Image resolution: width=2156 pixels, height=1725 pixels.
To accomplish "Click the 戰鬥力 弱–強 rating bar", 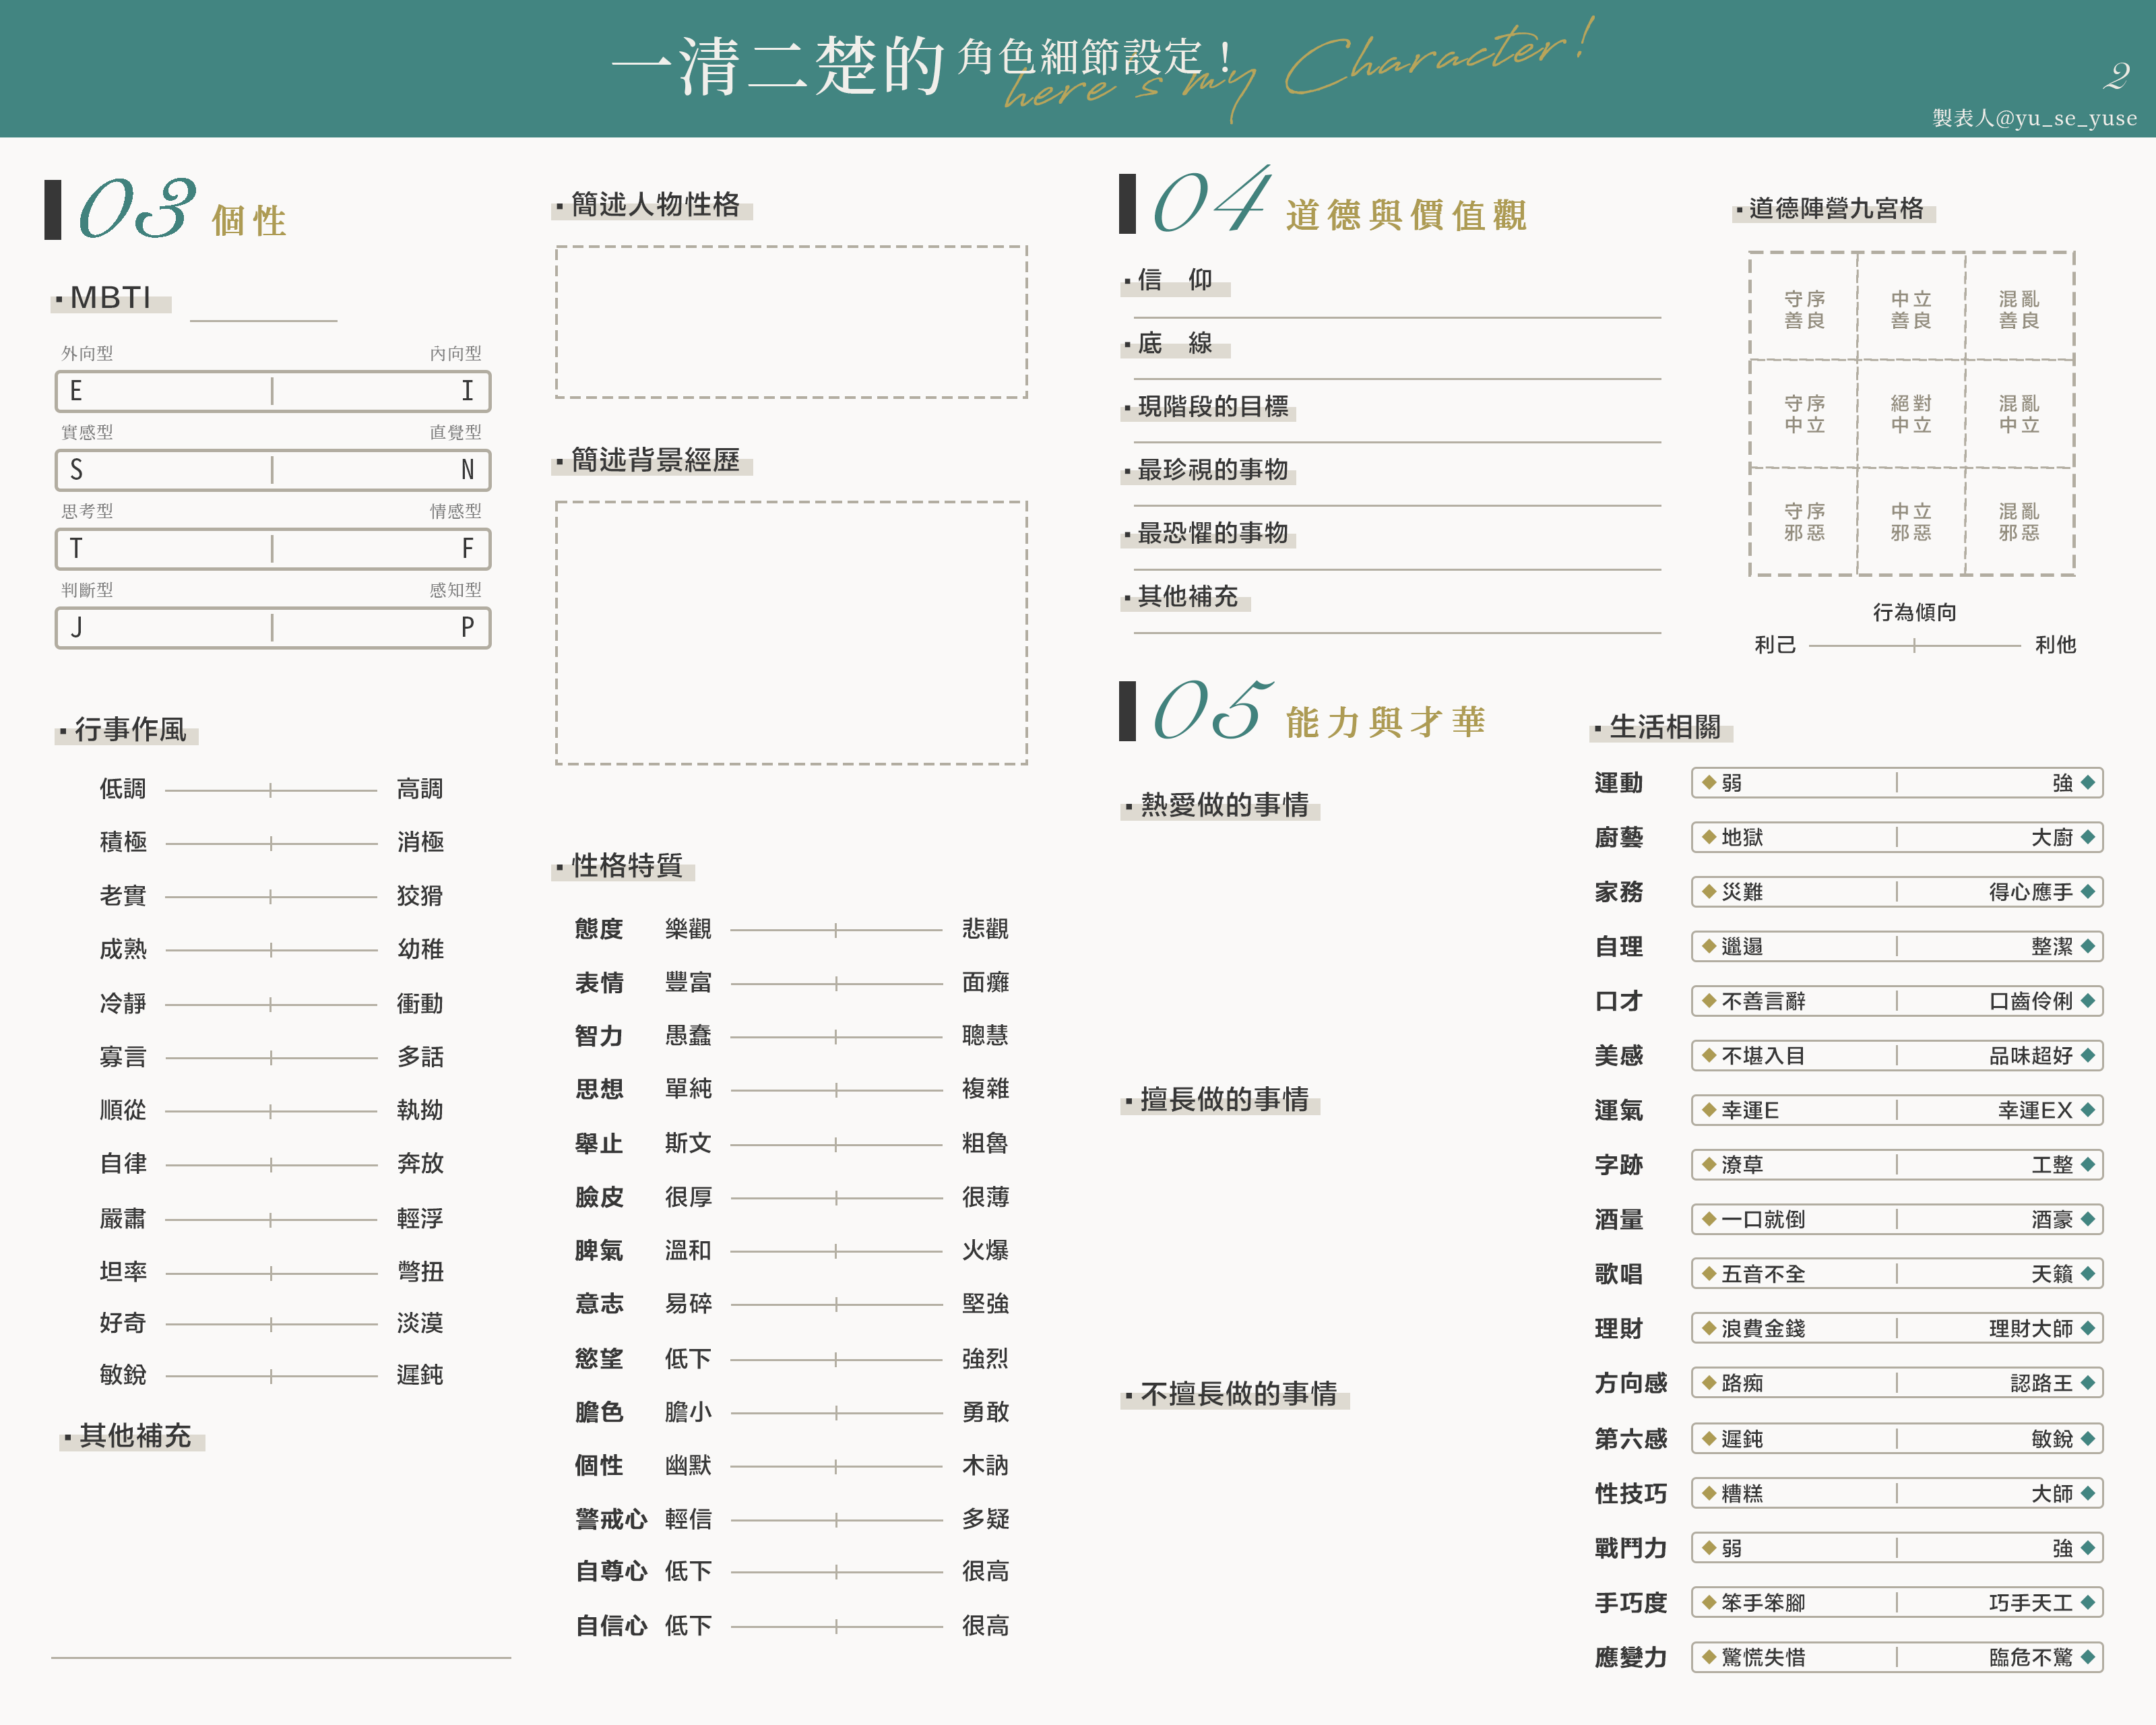I will [x=1897, y=1548].
